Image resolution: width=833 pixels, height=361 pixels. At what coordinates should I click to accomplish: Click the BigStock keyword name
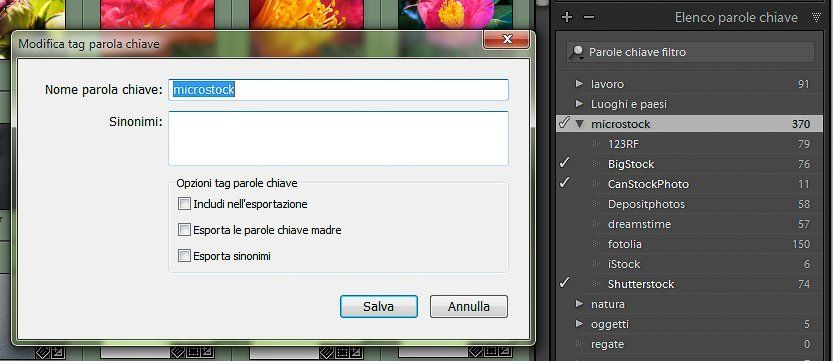[x=631, y=164]
